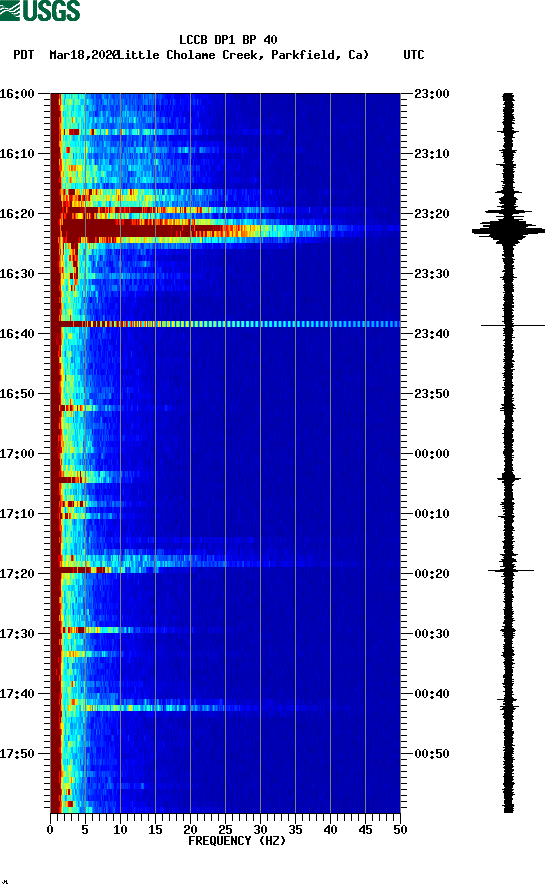Click the 'PDT' timezone label
The height and width of the screenshot is (893, 552).
tap(23, 55)
